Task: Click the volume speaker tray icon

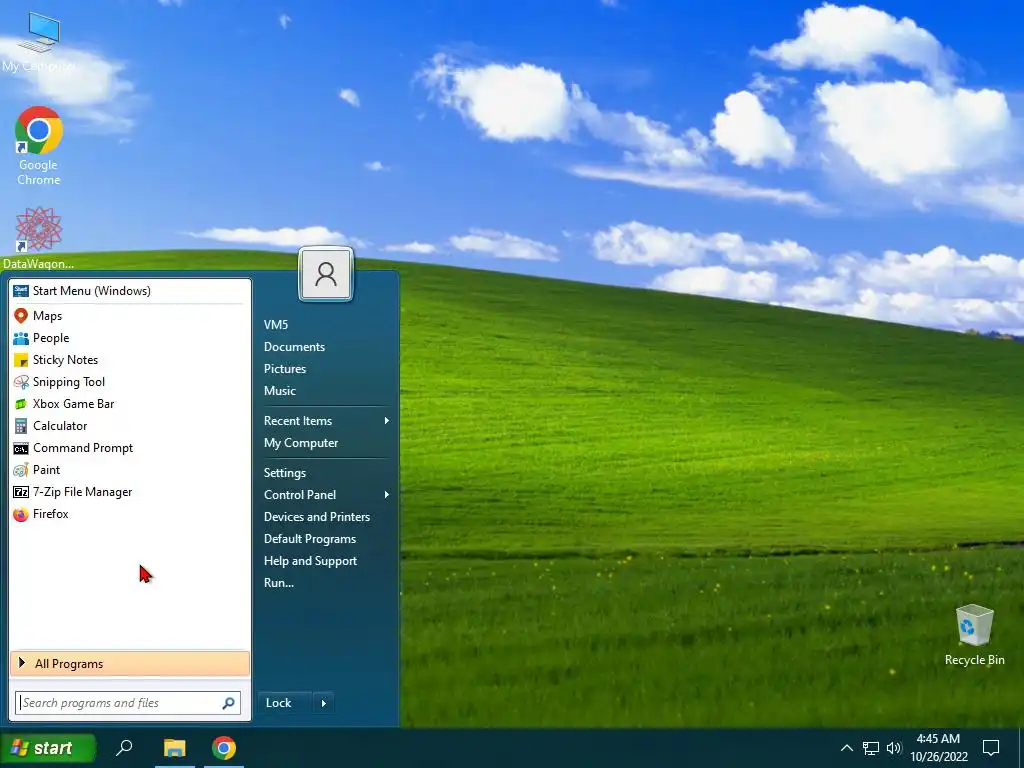Action: coord(894,748)
